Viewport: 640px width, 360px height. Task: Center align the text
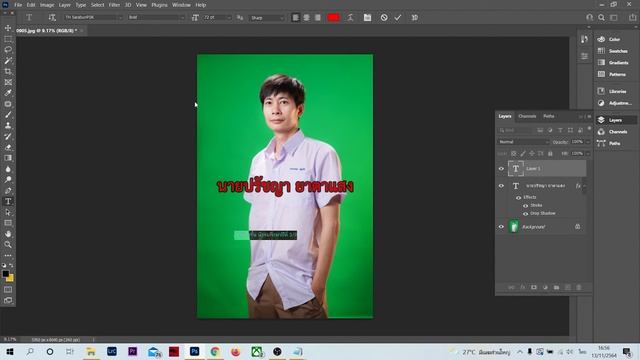(306, 18)
